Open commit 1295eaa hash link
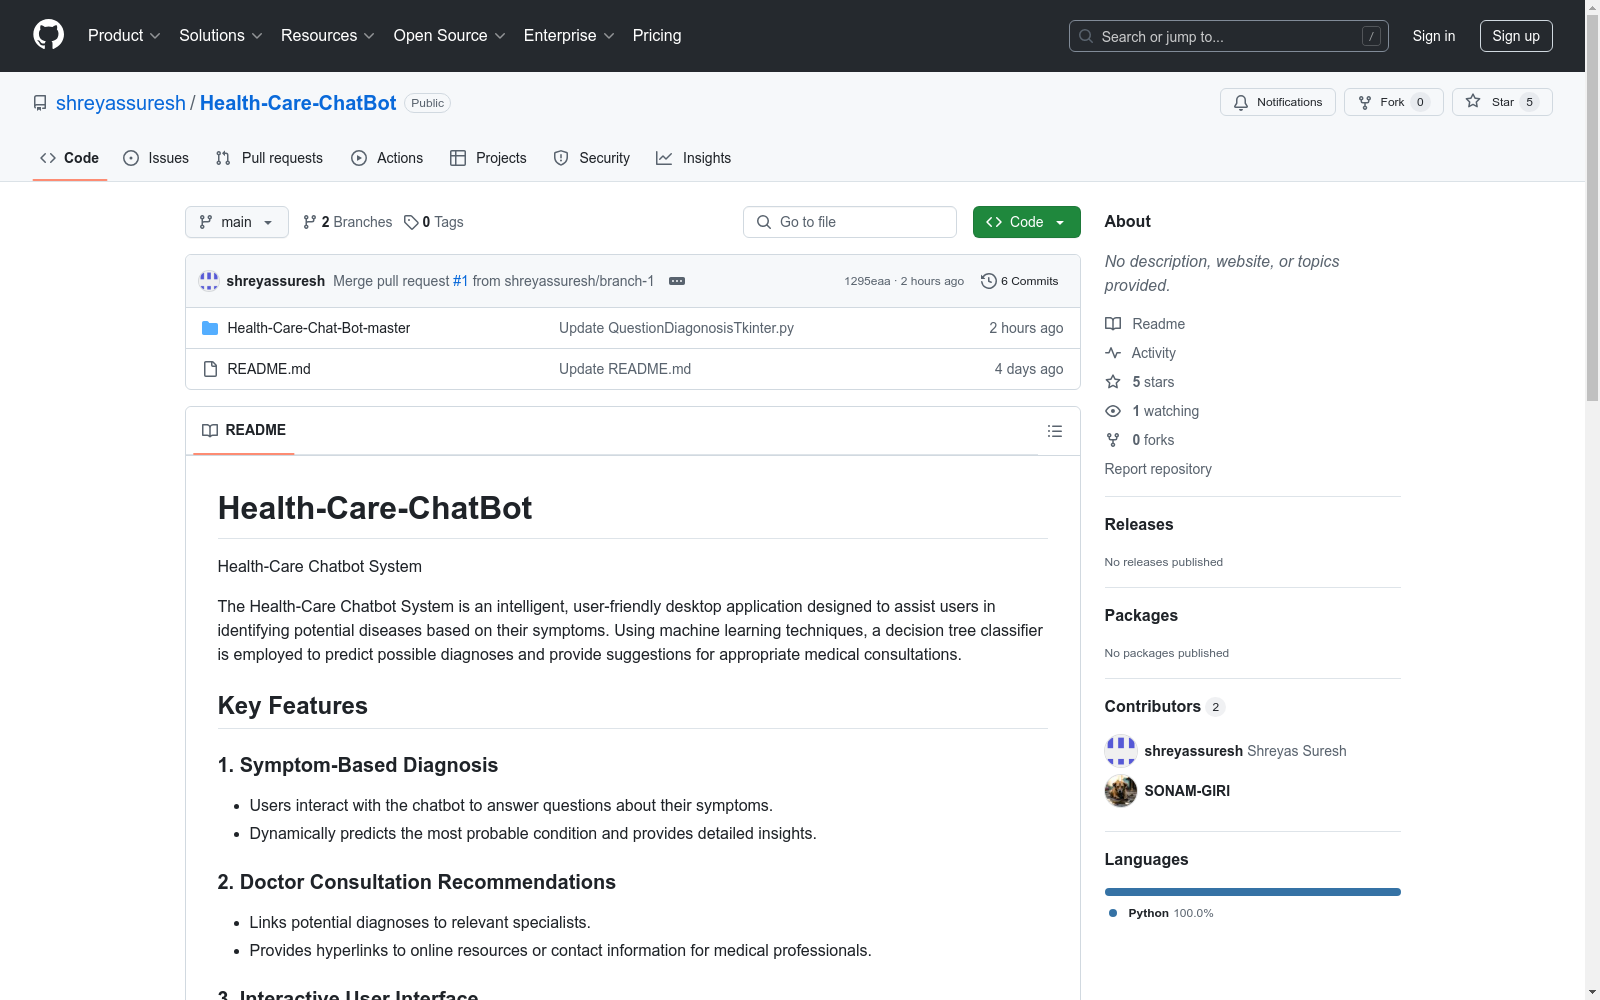This screenshot has height=1000, width=1600. point(867,281)
